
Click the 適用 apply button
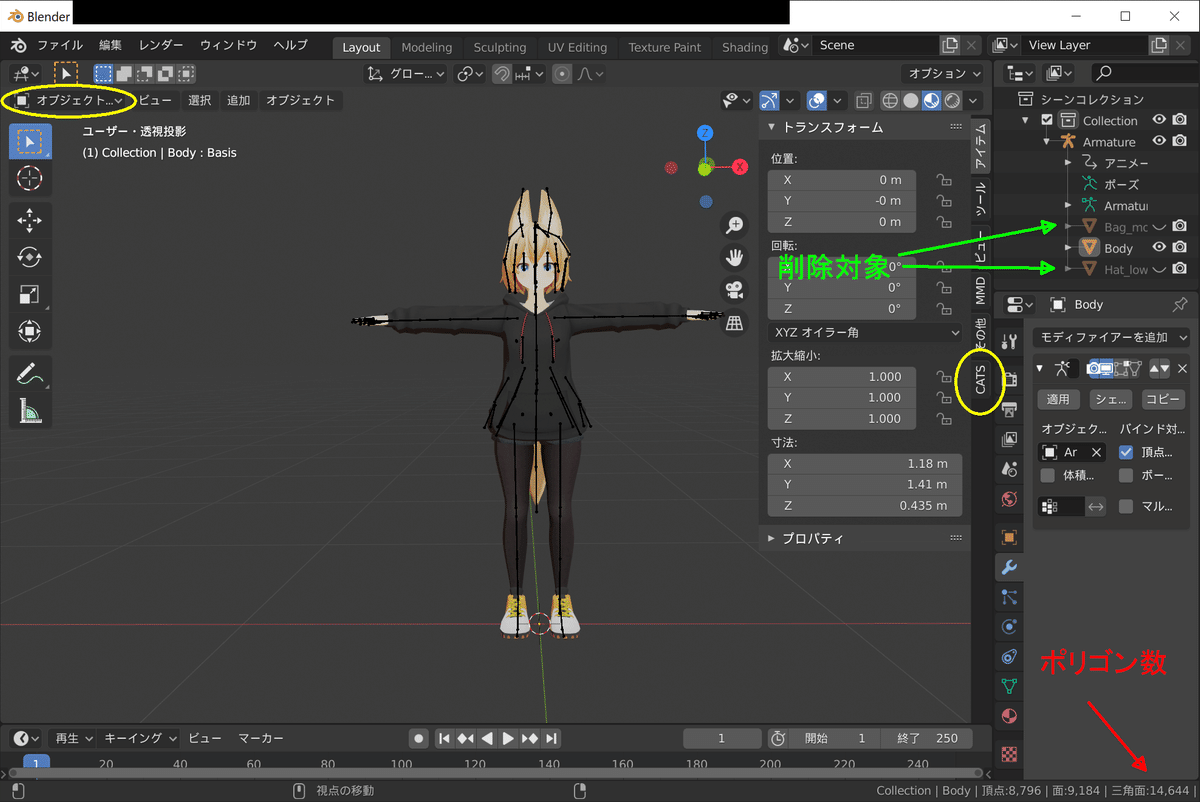click(1058, 399)
